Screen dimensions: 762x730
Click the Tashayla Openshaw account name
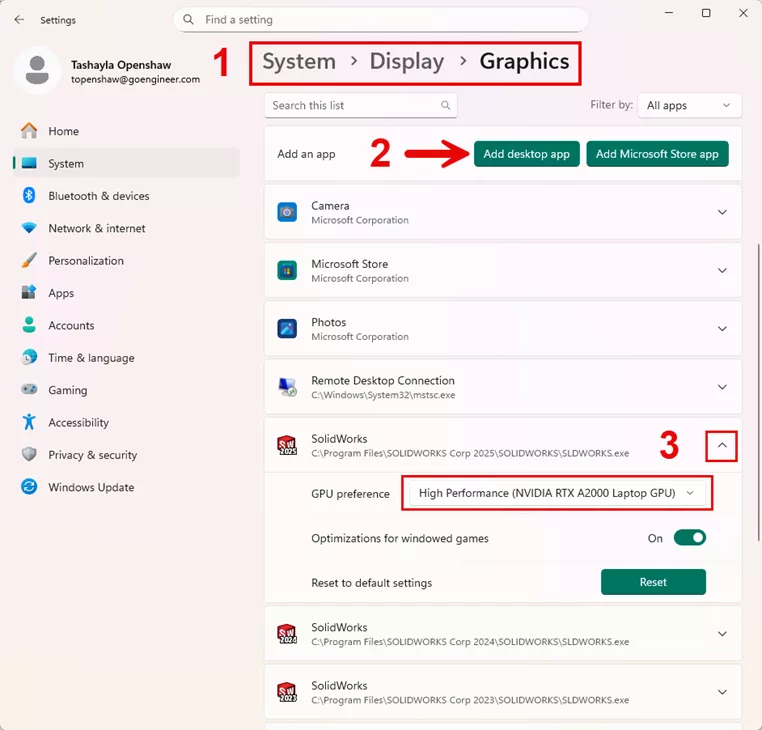121,65
